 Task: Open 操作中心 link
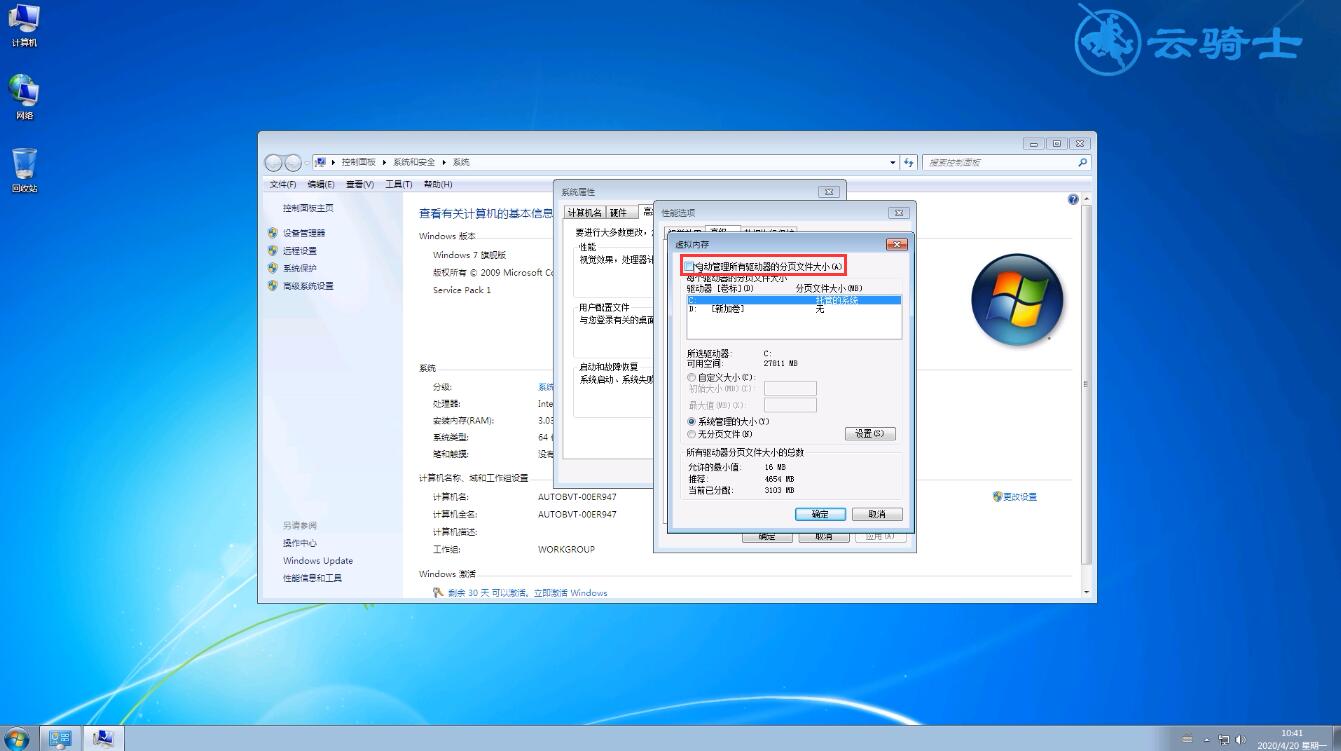300,543
